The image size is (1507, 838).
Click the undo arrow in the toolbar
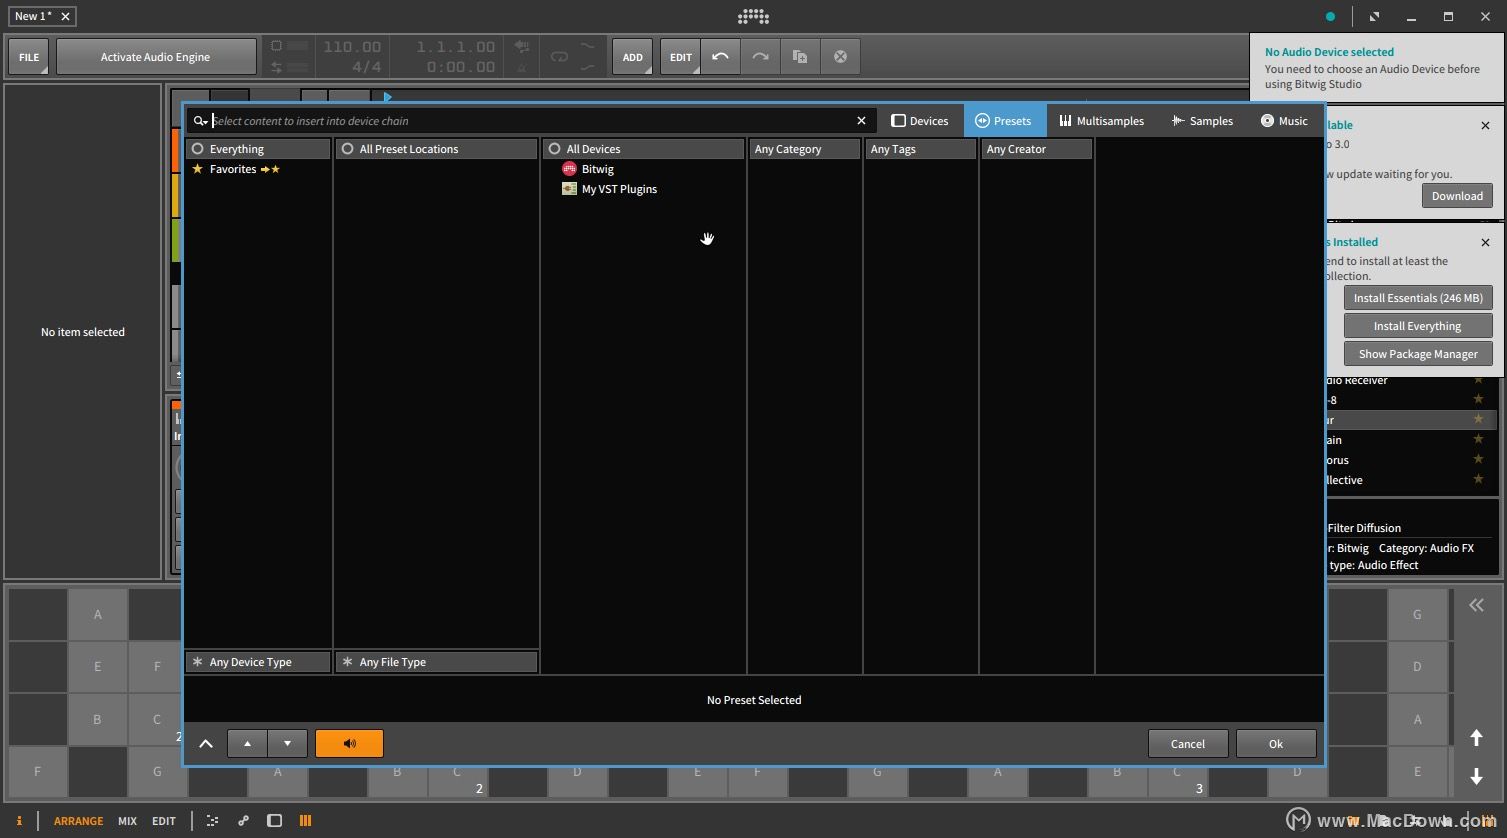[720, 57]
